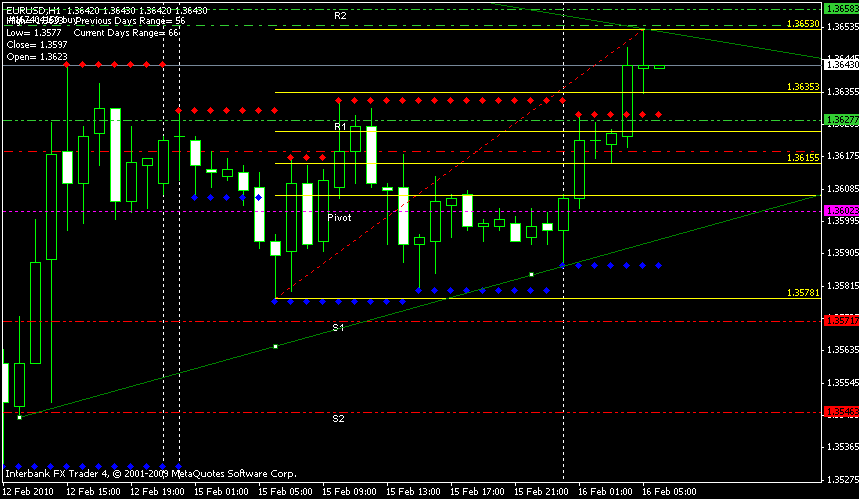Viewport: 859px width, 499px height.
Task: Select the trendline start anchor at chart's lower left
Action: [20, 418]
